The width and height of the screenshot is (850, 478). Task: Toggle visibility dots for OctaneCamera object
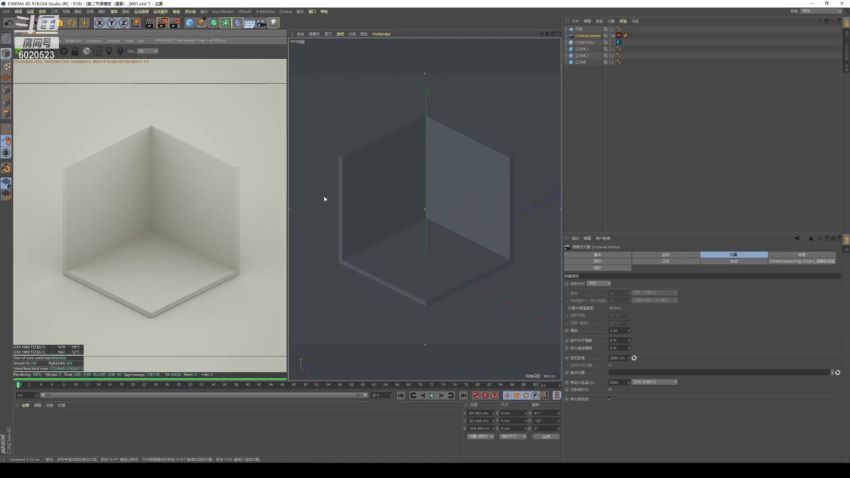coord(606,35)
